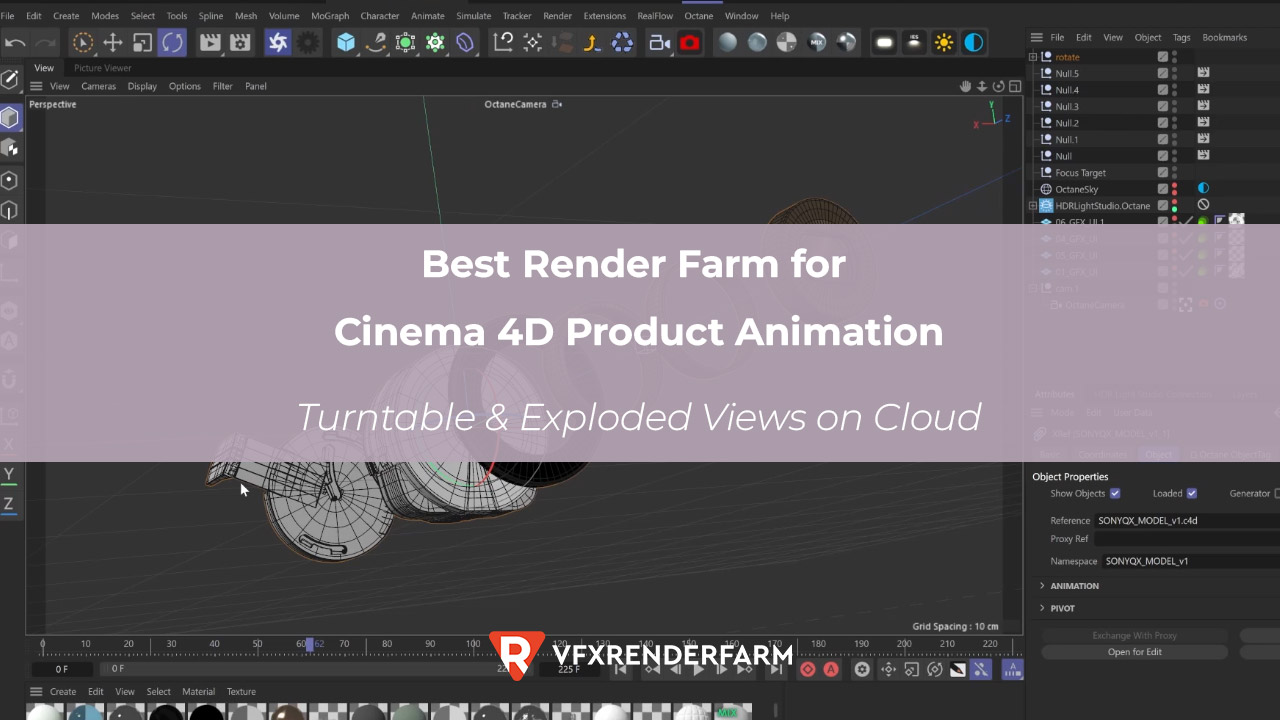Click the Render View icon in the toolbar
The height and width of the screenshot is (720, 1280).
[210, 42]
